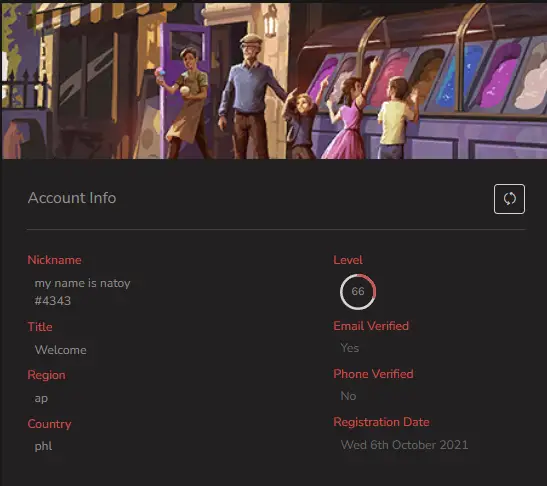Screen dimensions: 547x486
Task: Click the Phone Verified label
Action: point(373,374)
